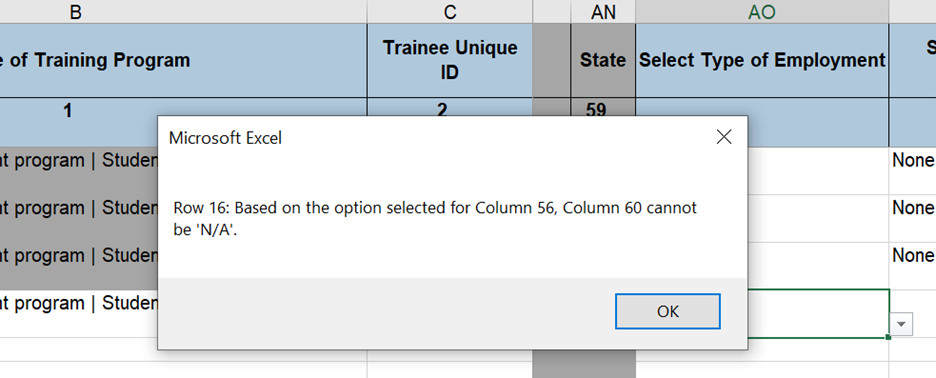This screenshot has width=936, height=378.
Task: Click the Select Type of Employment header
Action: [762, 60]
